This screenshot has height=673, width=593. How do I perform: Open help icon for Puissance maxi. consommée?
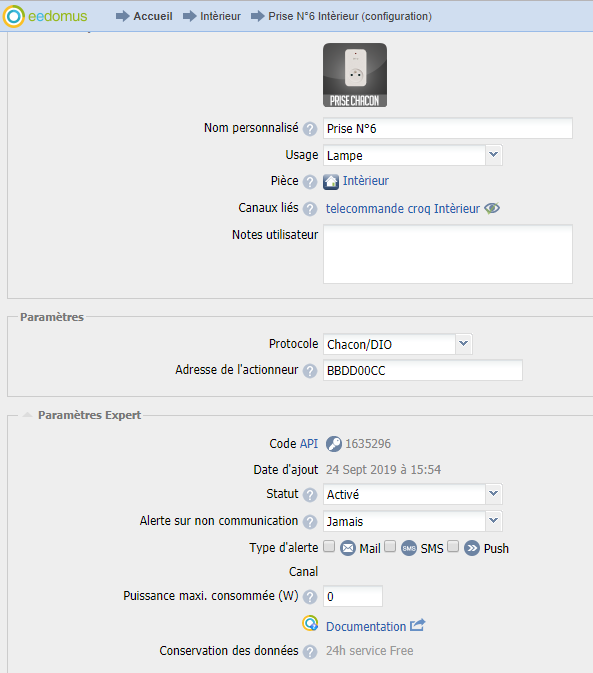[310, 597]
